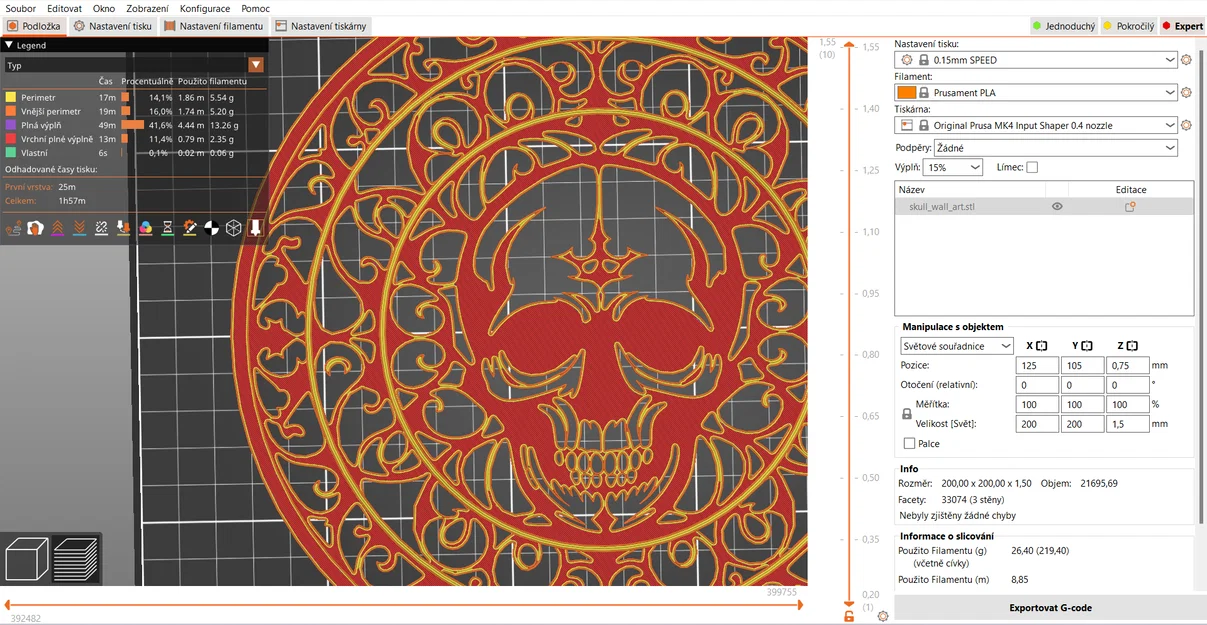Hide the skull_wall_art.stl model via its eye icon
Image resolution: width=1207 pixels, height=625 pixels.
tap(1057, 206)
